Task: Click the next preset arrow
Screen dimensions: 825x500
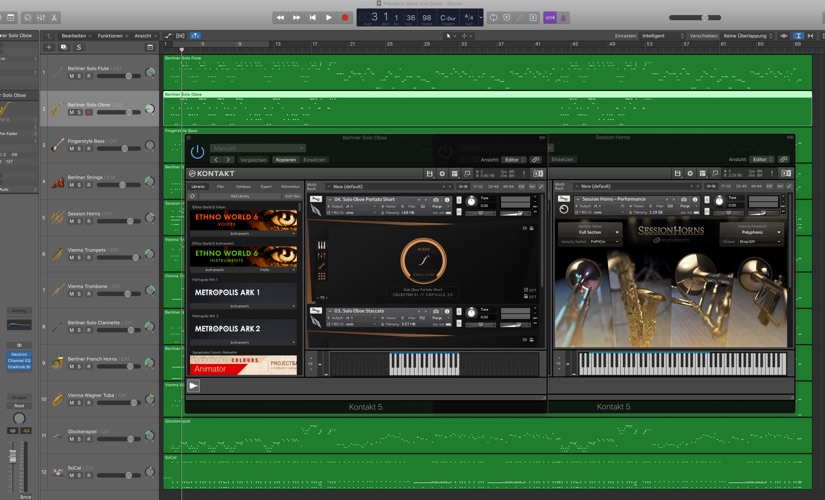Action: (x=228, y=159)
